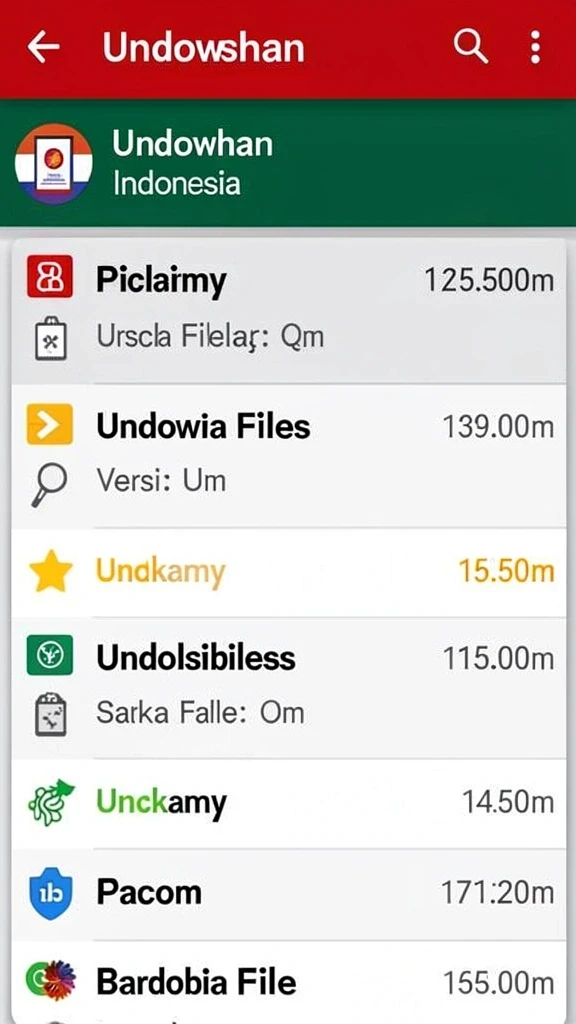Tap the gold star next to Undkamy

click(51, 571)
